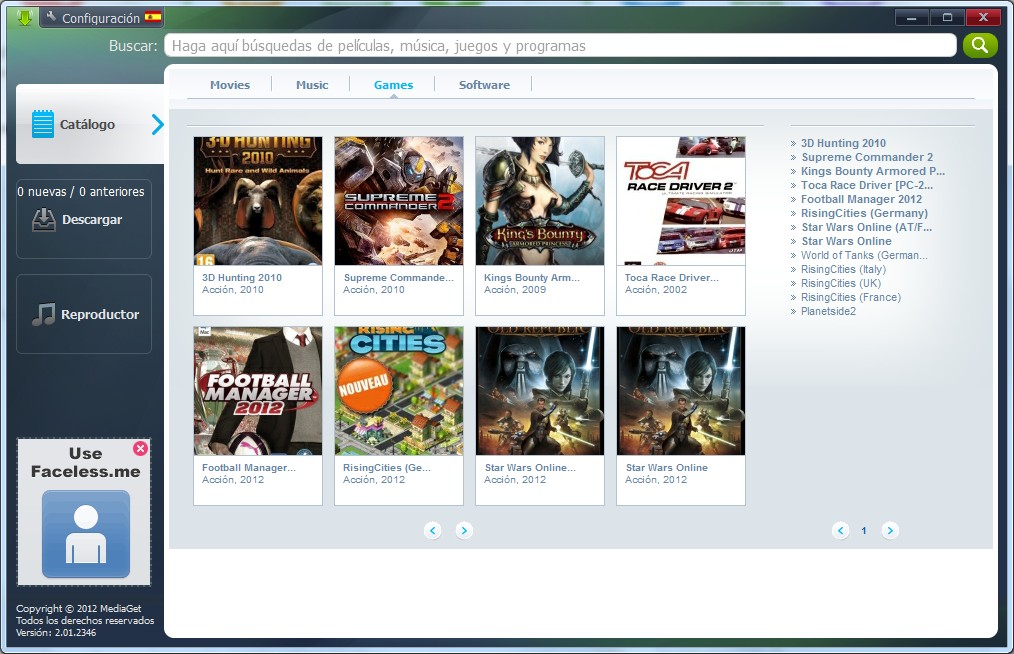Open the Descargar downloads section
This screenshot has width=1014, height=654.
[84, 219]
